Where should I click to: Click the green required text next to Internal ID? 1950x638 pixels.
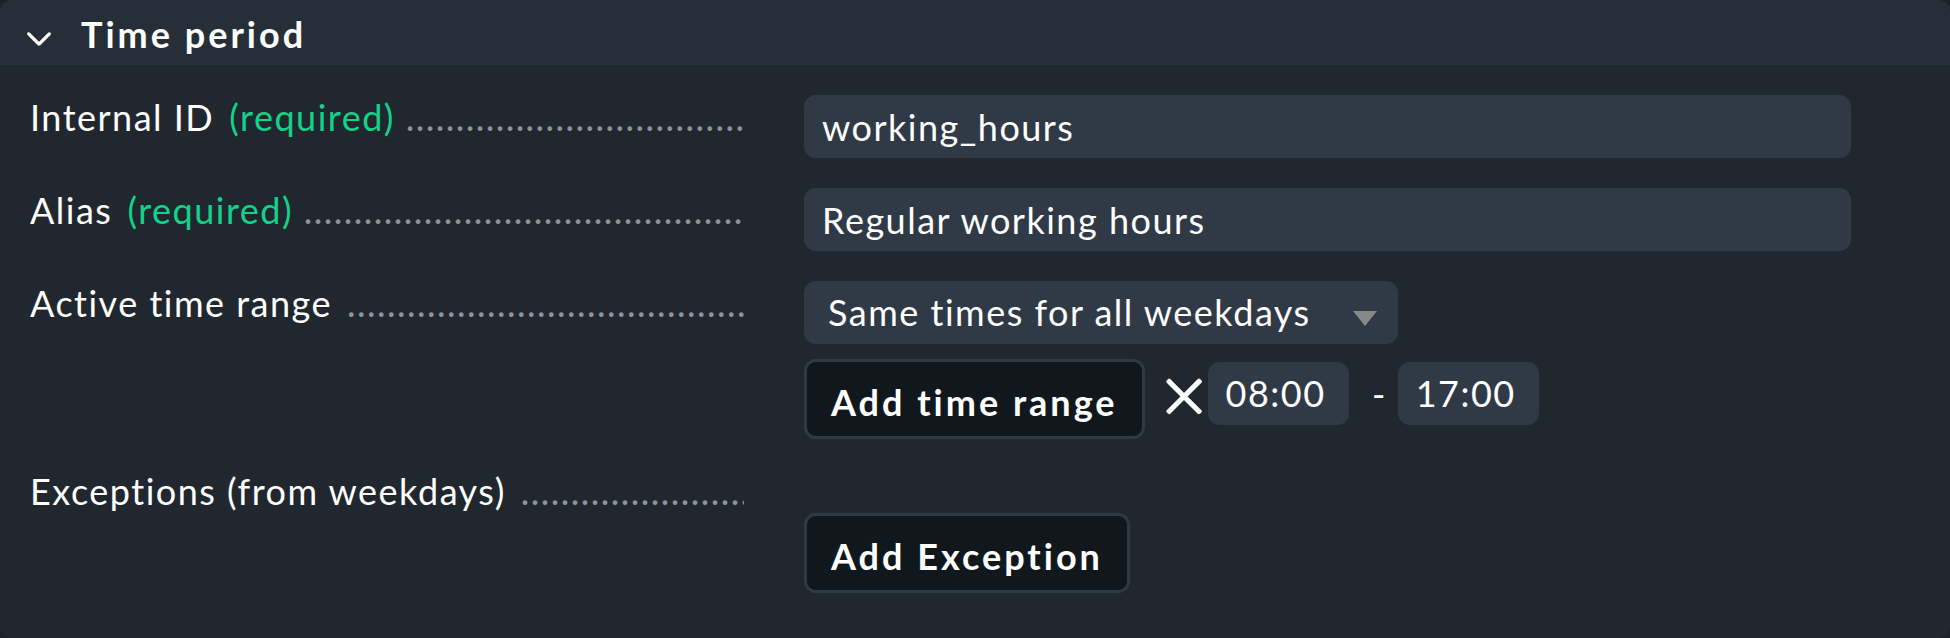[x=311, y=119]
